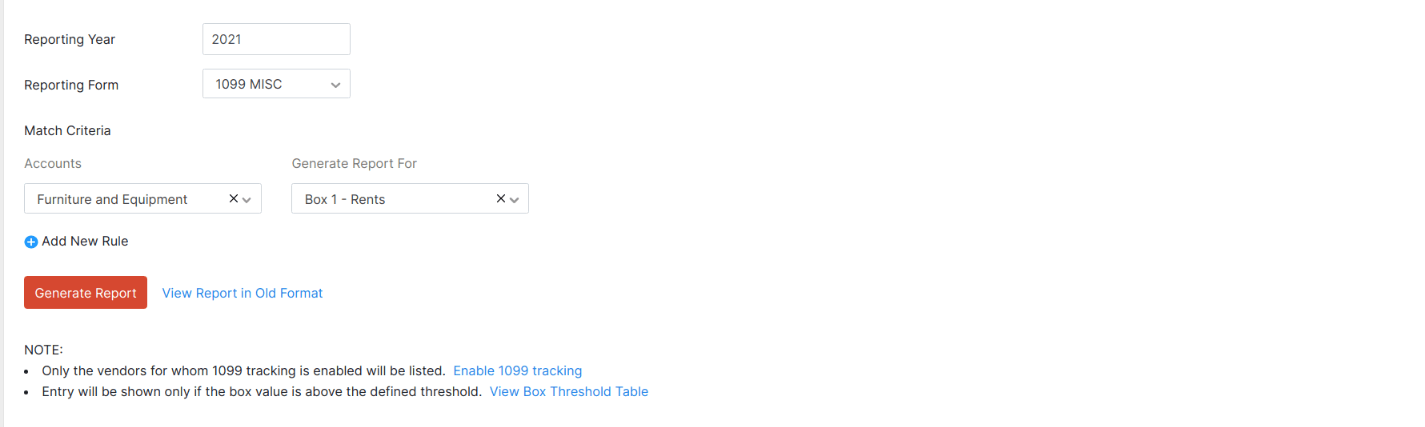Follow the Enable 1099 tracking link
Screen dimensions: 1425x427
tap(517, 370)
